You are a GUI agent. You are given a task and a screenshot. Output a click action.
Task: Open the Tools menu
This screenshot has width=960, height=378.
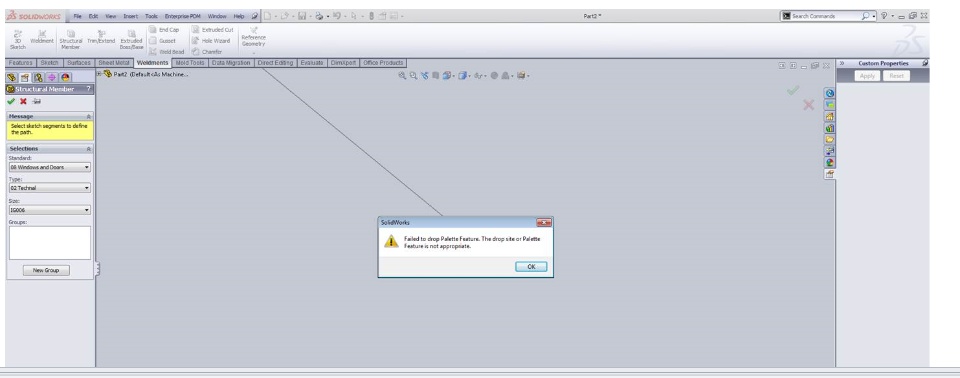click(151, 16)
